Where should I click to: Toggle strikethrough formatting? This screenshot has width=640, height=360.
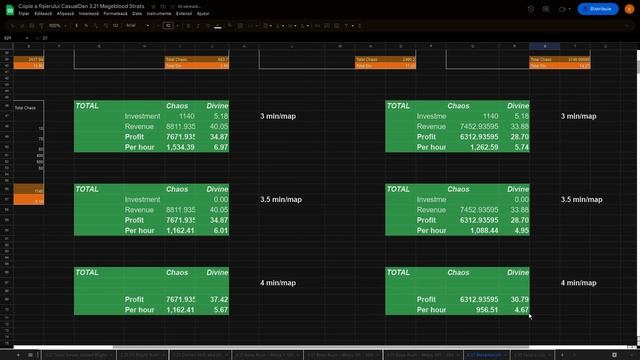click(x=208, y=26)
